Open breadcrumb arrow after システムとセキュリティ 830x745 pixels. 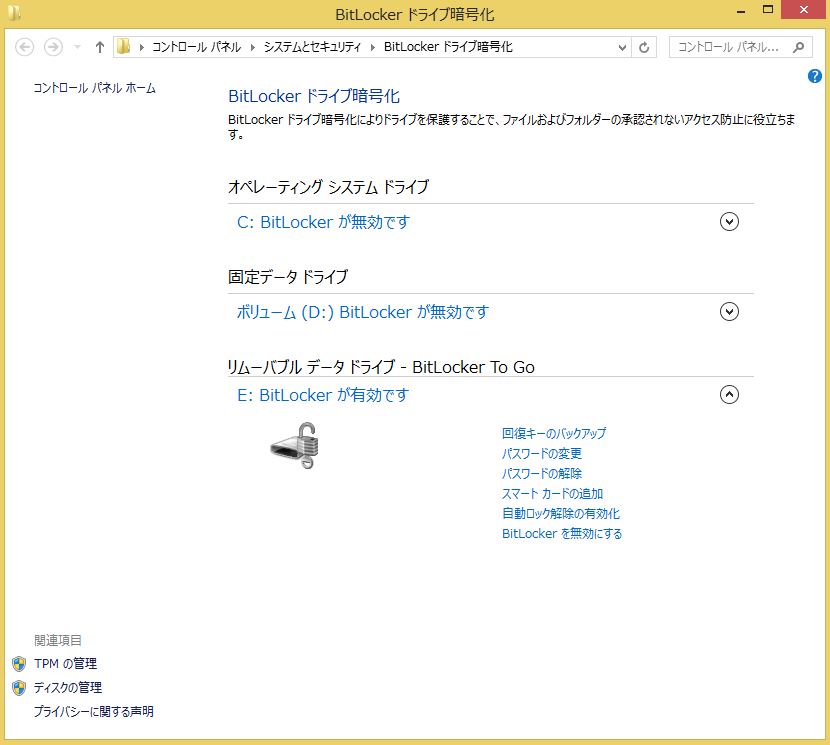(x=373, y=47)
